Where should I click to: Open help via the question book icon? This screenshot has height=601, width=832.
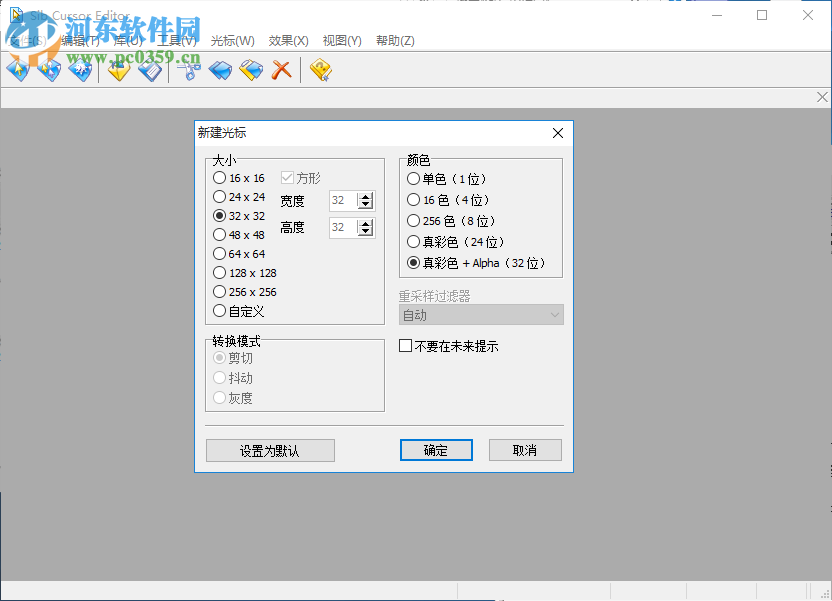pyautogui.click(x=322, y=70)
